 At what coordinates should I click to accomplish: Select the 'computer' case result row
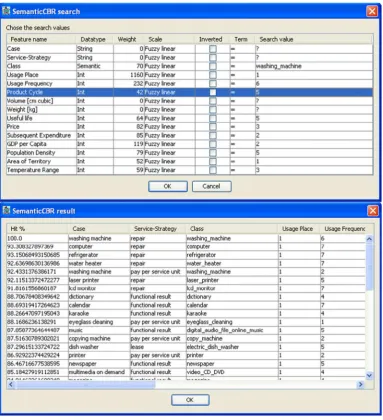coord(186,247)
